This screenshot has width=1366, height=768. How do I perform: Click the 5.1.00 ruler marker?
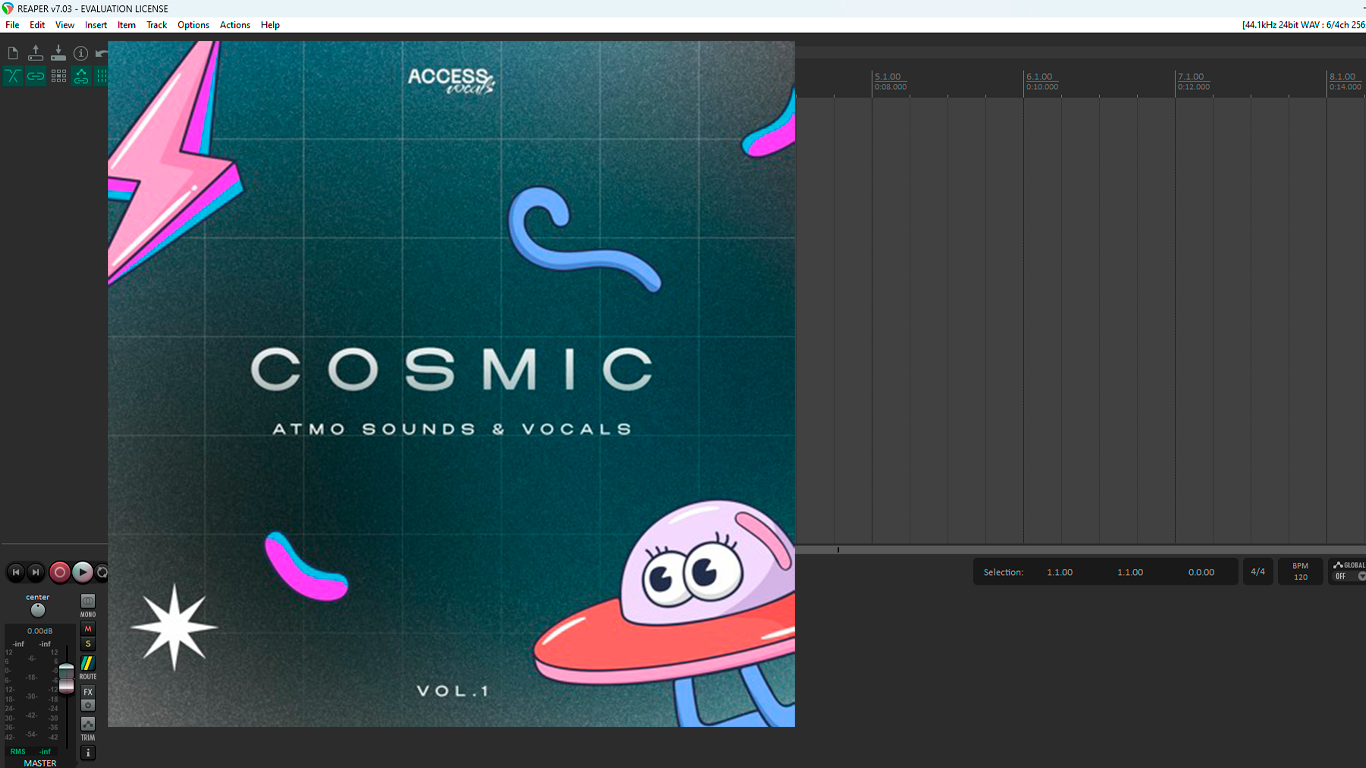click(x=887, y=77)
